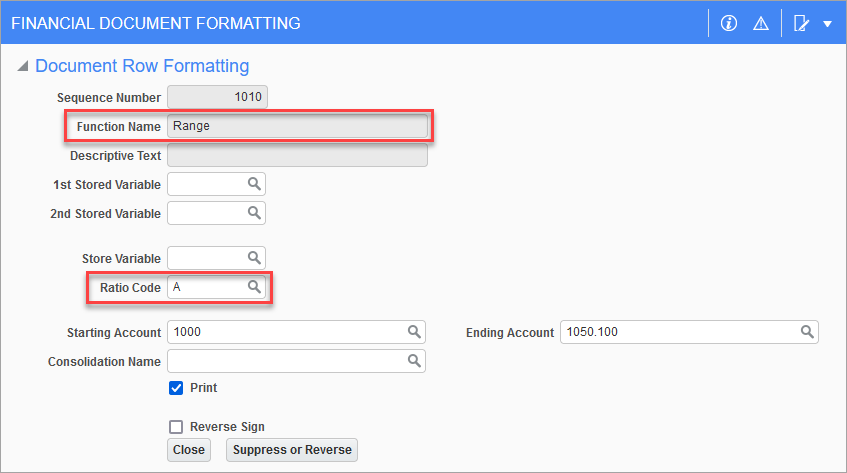The width and height of the screenshot is (847, 473).
Task: Open the header dropdown arrow menu
Action: tap(827, 23)
